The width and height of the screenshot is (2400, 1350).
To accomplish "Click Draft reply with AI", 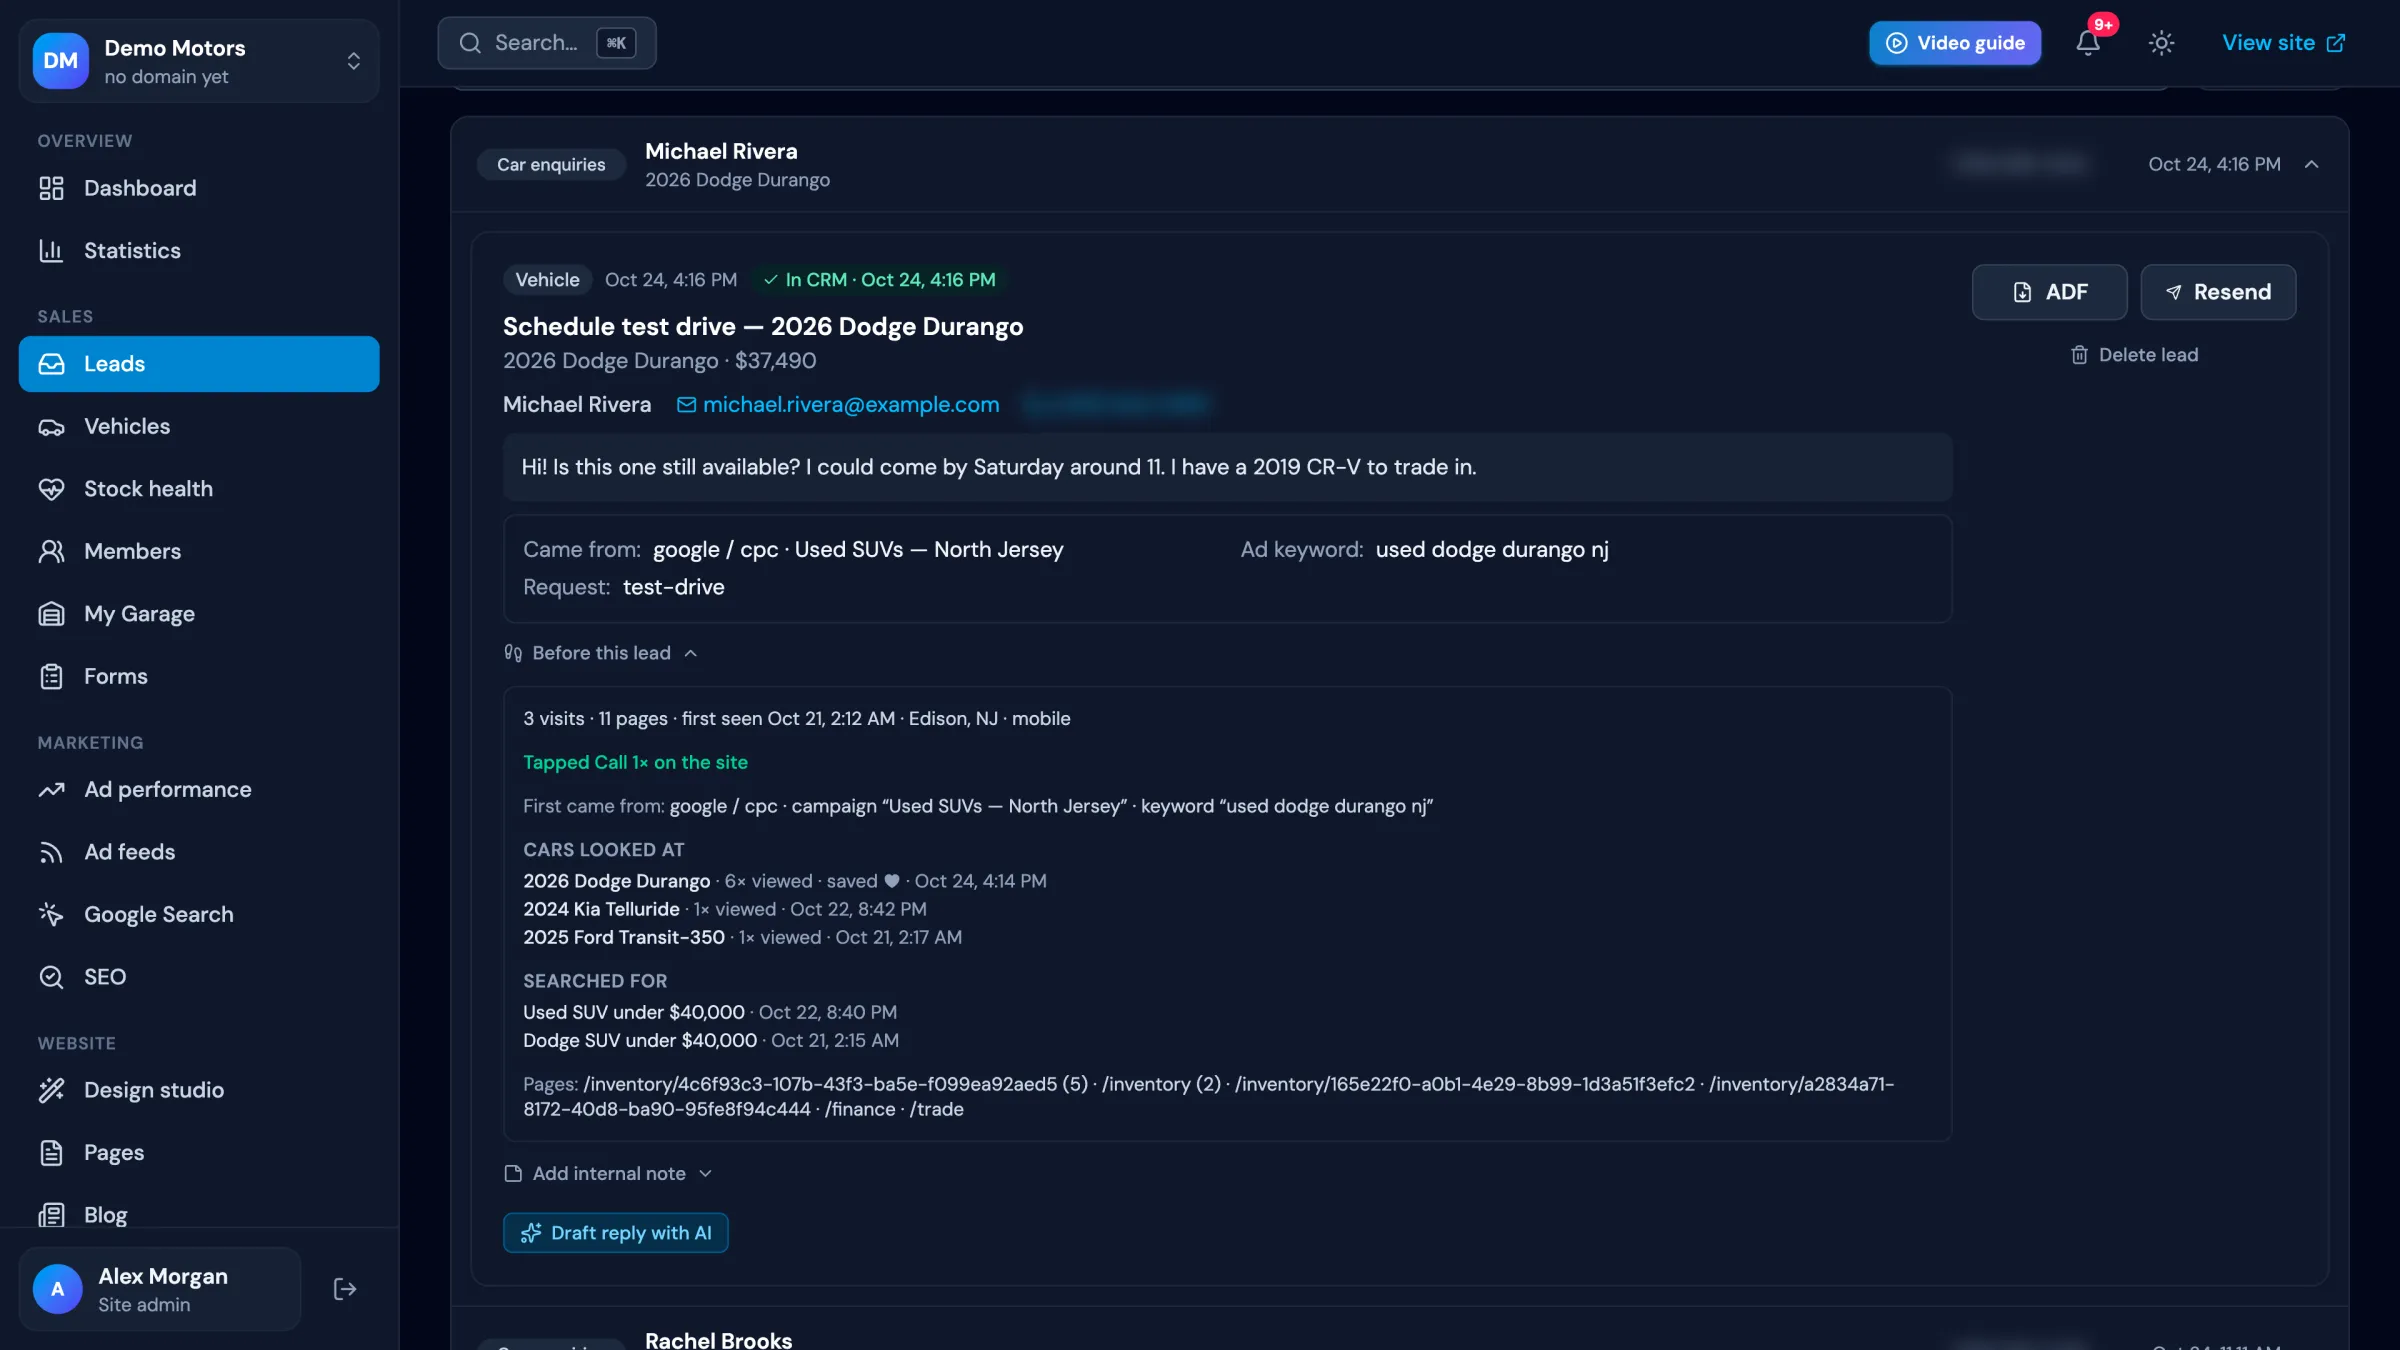I will coord(615,1233).
